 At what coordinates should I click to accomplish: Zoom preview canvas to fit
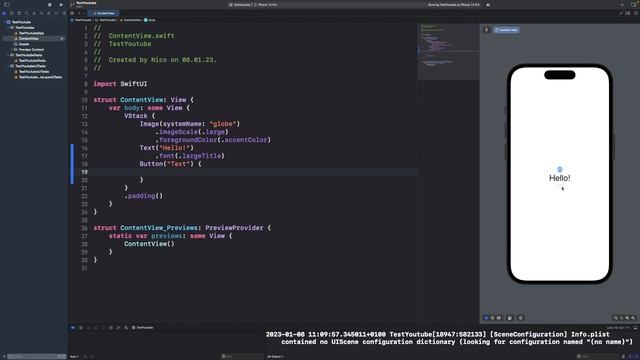click(627, 318)
